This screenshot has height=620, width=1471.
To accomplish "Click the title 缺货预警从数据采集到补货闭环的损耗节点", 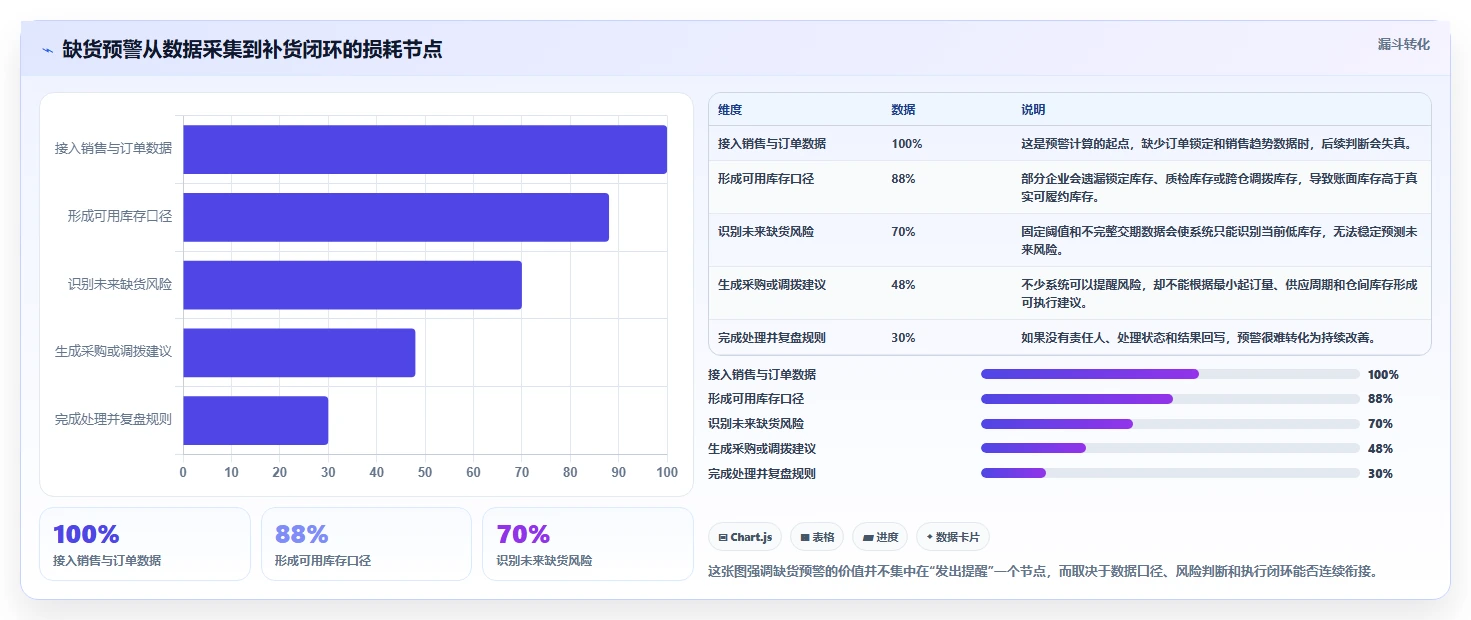I will pos(252,49).
